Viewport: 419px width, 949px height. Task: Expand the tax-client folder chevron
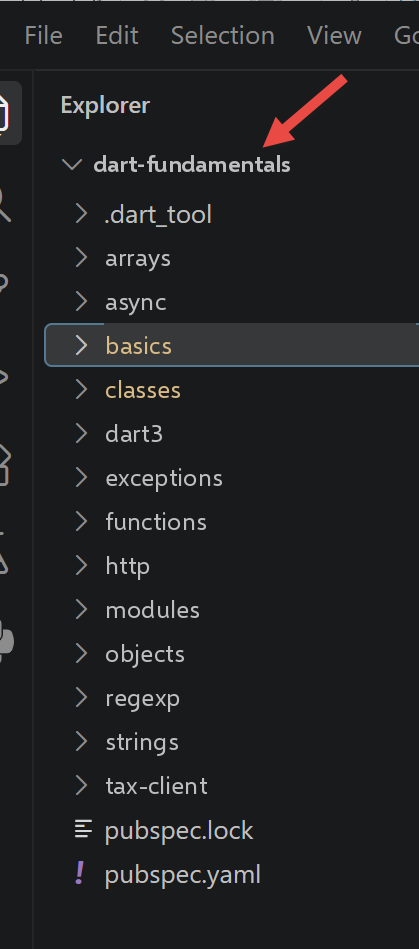point(81,786)
